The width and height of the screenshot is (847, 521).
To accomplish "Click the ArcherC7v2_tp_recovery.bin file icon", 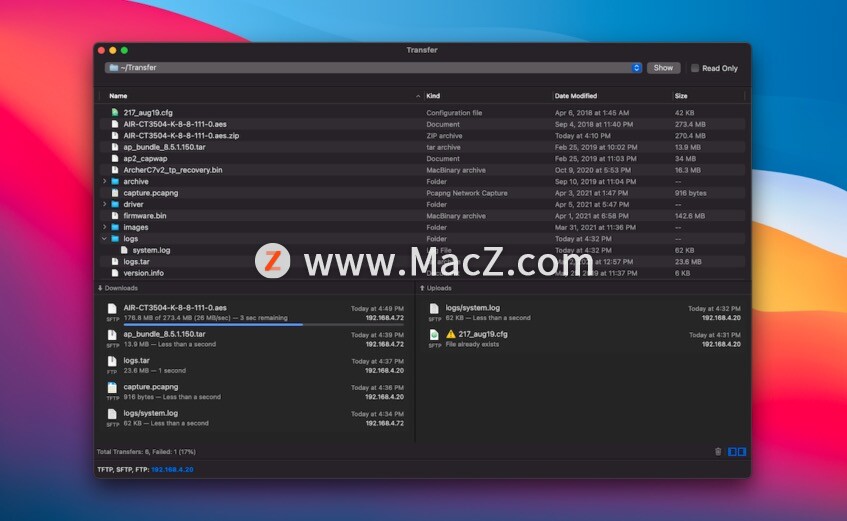I will 115,170.
